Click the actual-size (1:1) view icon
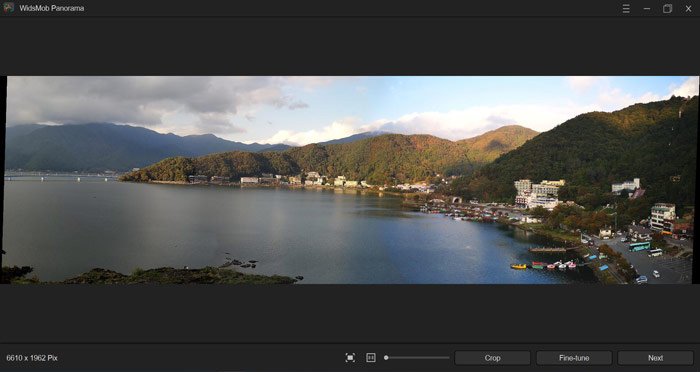The image size is (700, 372). tap(371, 358)
